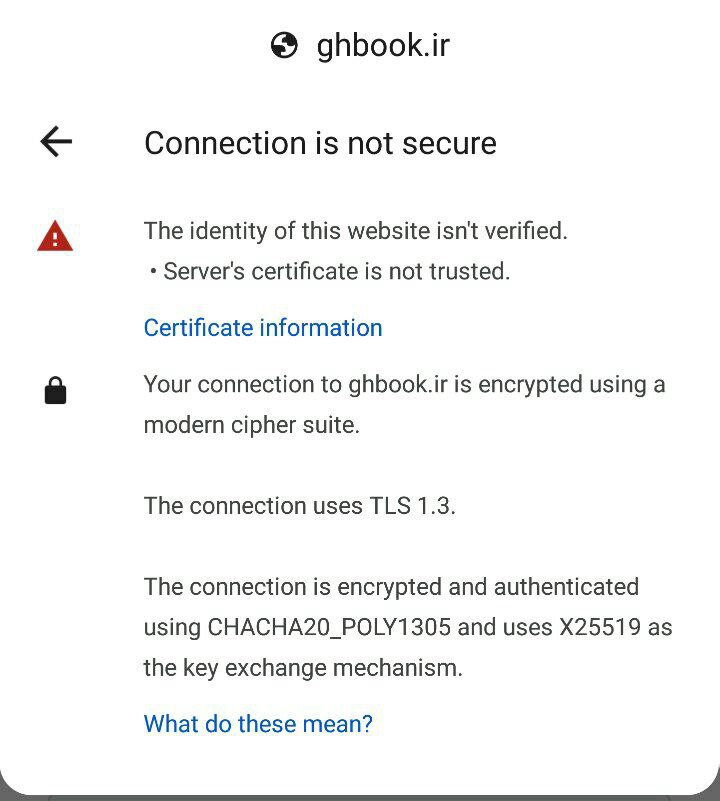Click 'The connection uses TLS 1.3.' text
The image size is (720, 801).
pyautogui.click(x=300, y=506)
